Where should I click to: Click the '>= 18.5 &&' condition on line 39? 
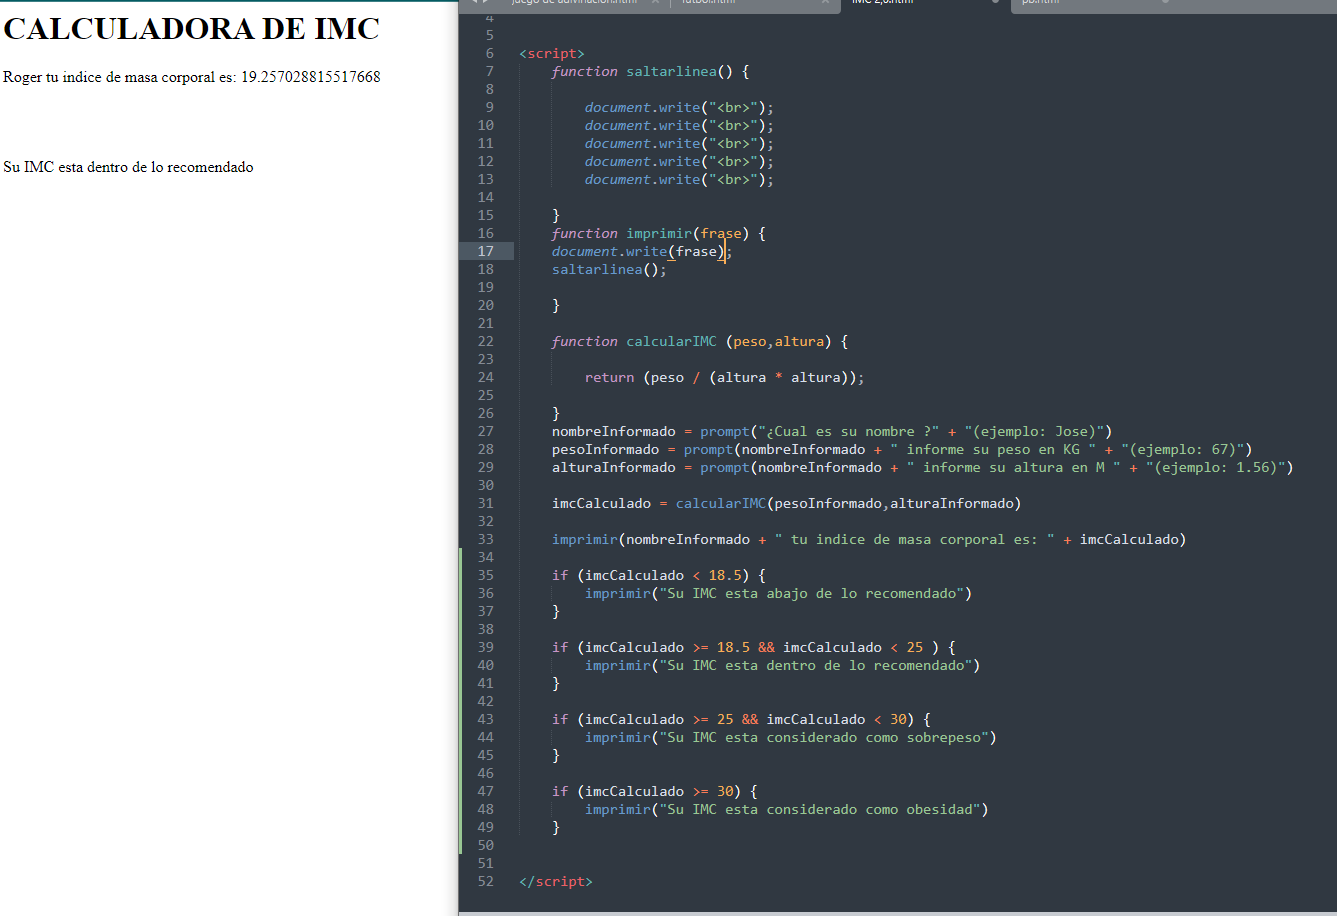pos(733,647)
